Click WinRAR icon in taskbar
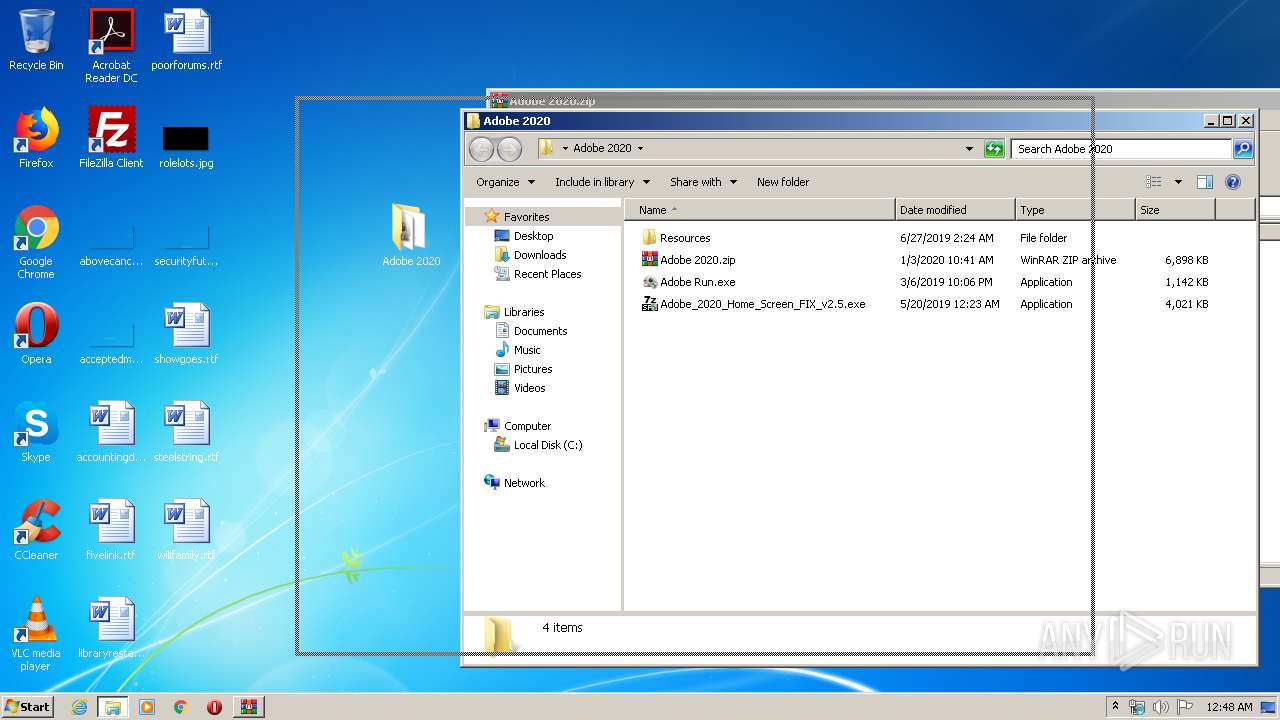This screenshot has width=1280, height=720. click(248, 707)
